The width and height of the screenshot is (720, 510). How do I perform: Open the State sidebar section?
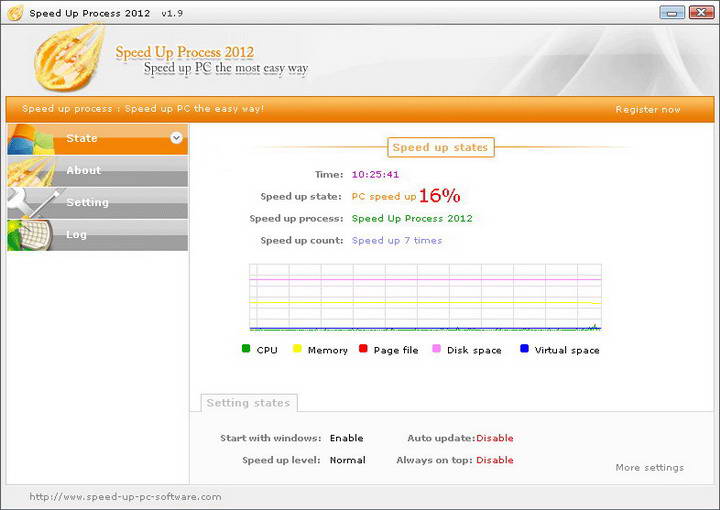click(97, 139)
